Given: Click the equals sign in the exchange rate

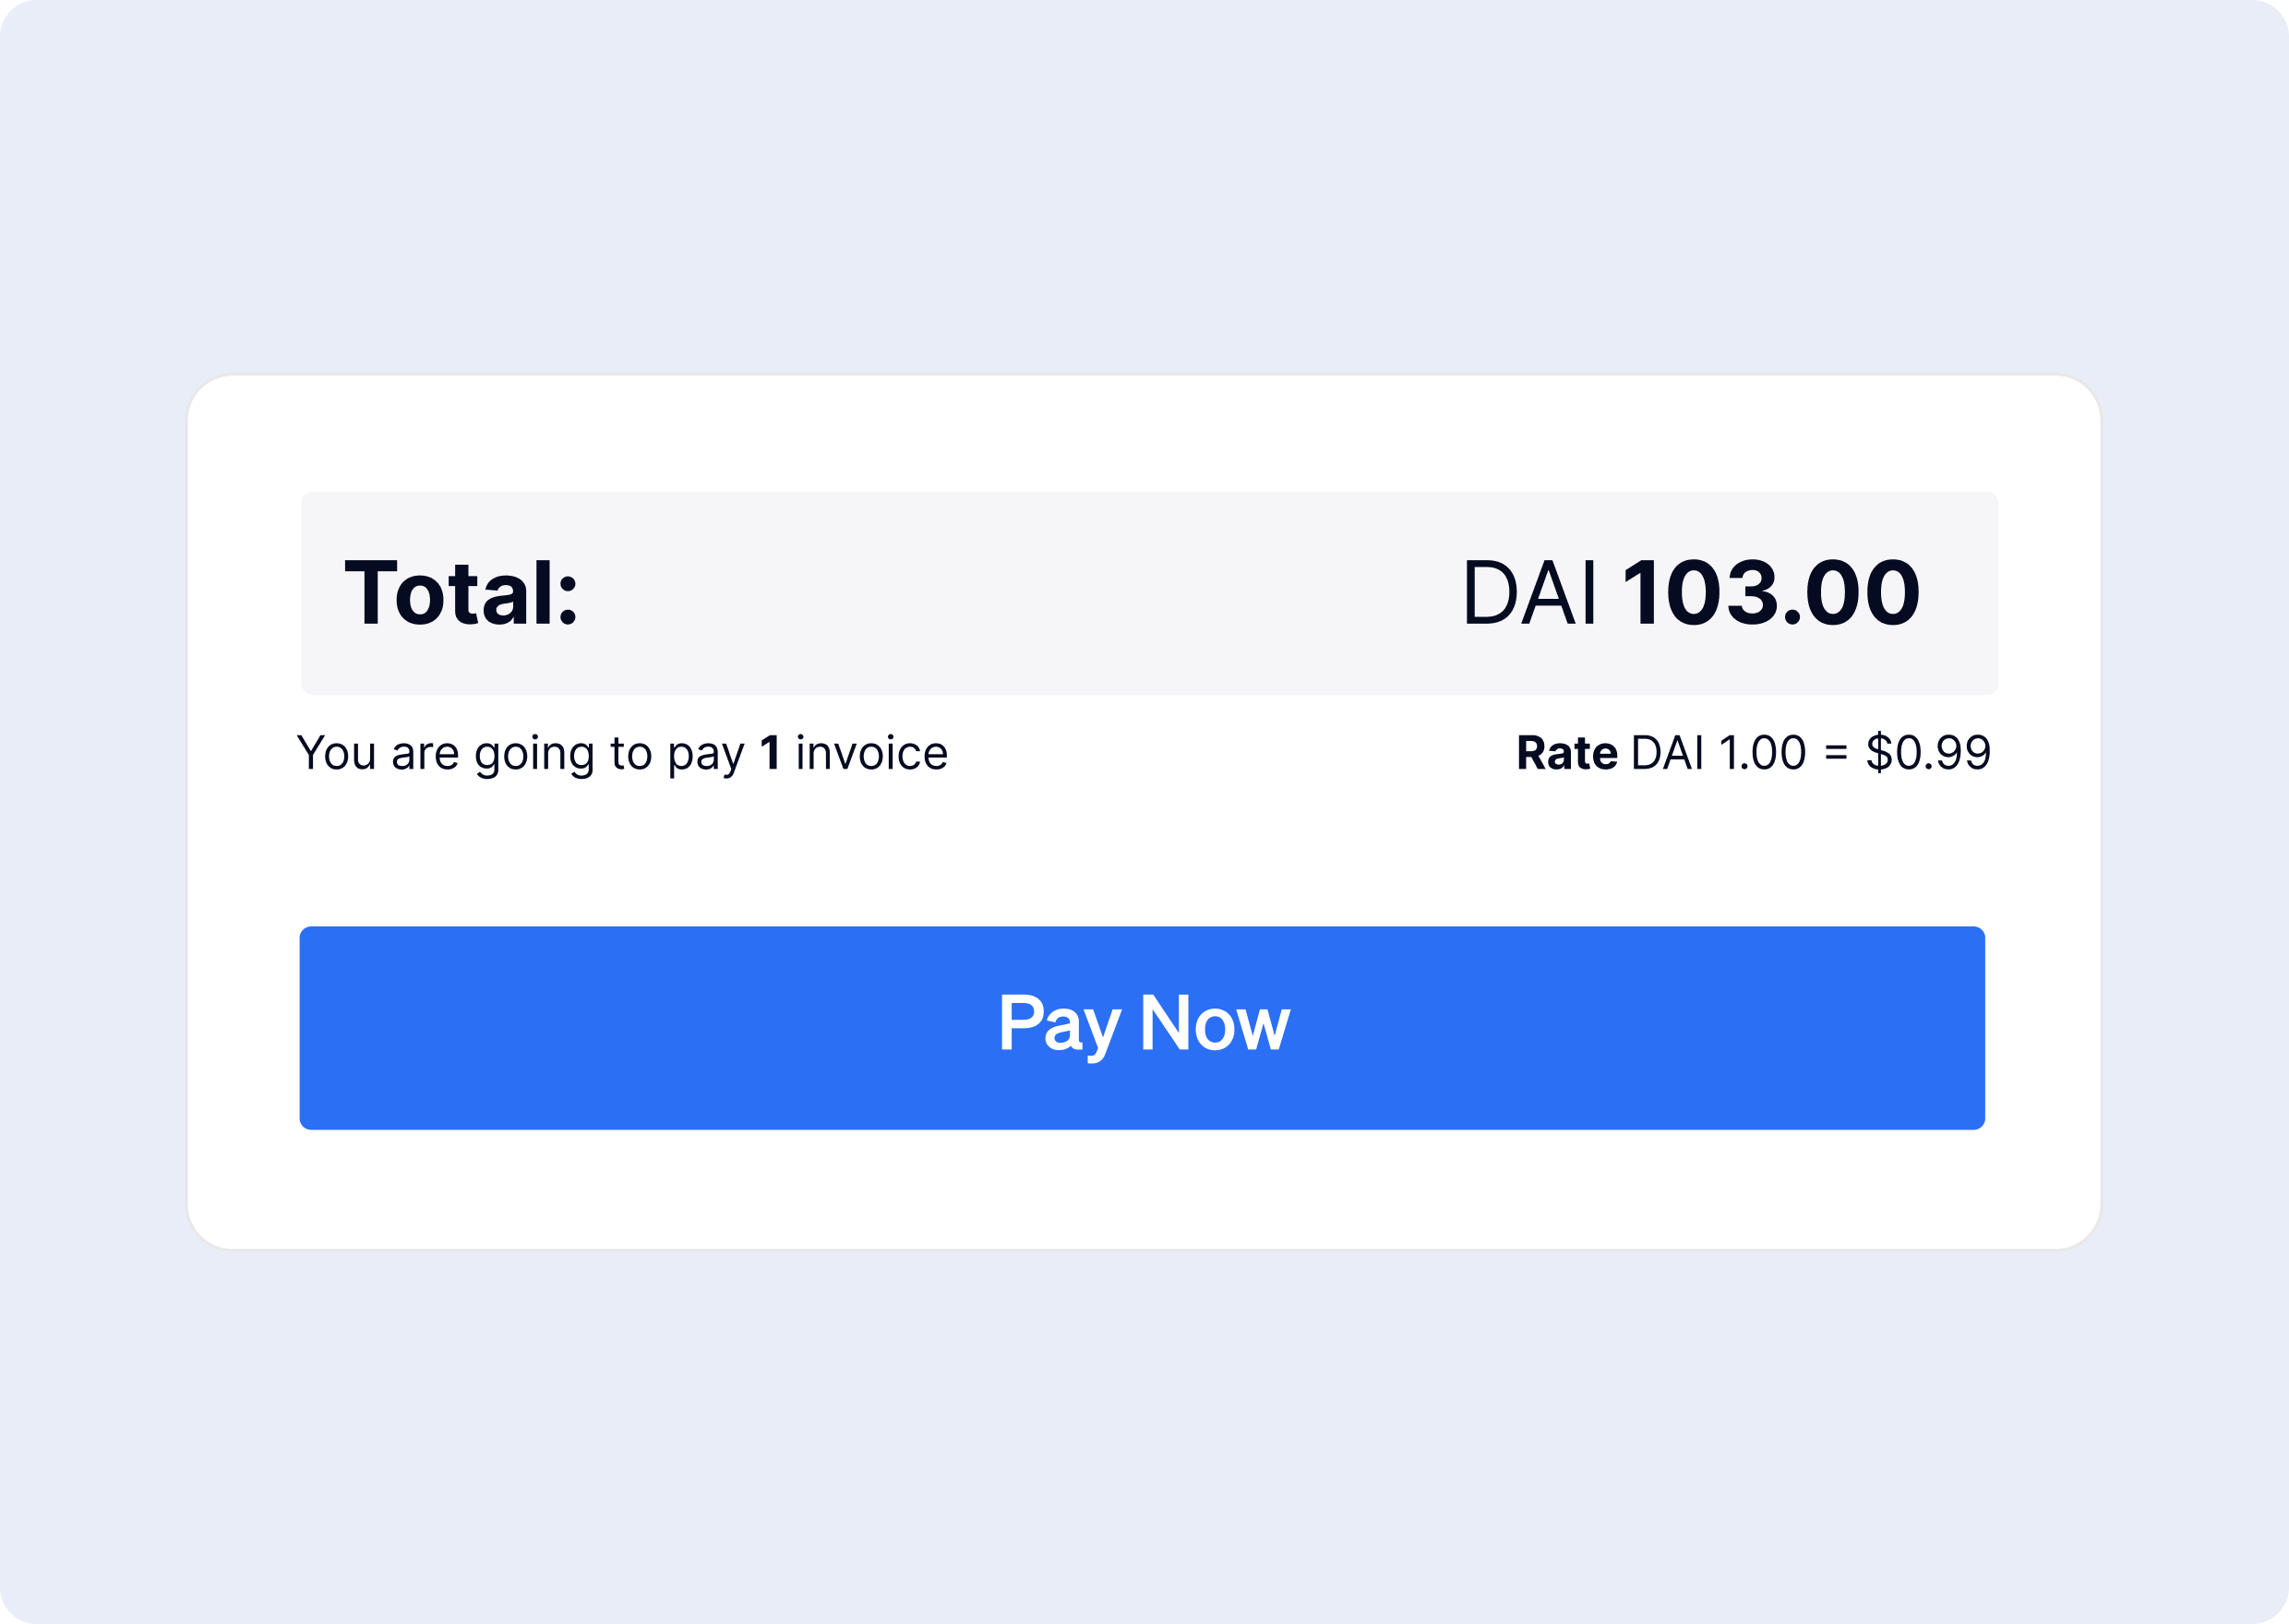Looking at the screenshot, I should point(1836,753).
